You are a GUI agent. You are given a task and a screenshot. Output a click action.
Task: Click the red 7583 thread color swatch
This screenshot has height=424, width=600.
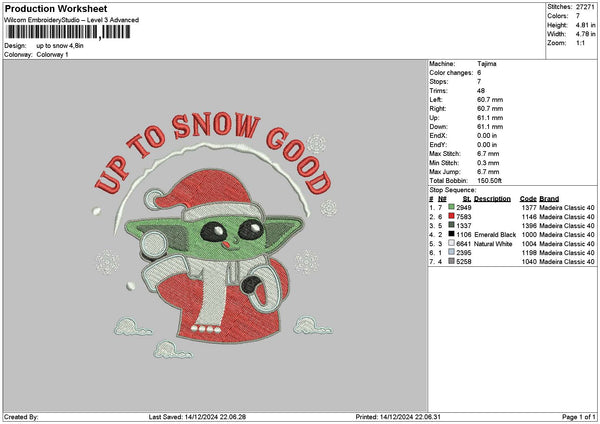(452, 216)
